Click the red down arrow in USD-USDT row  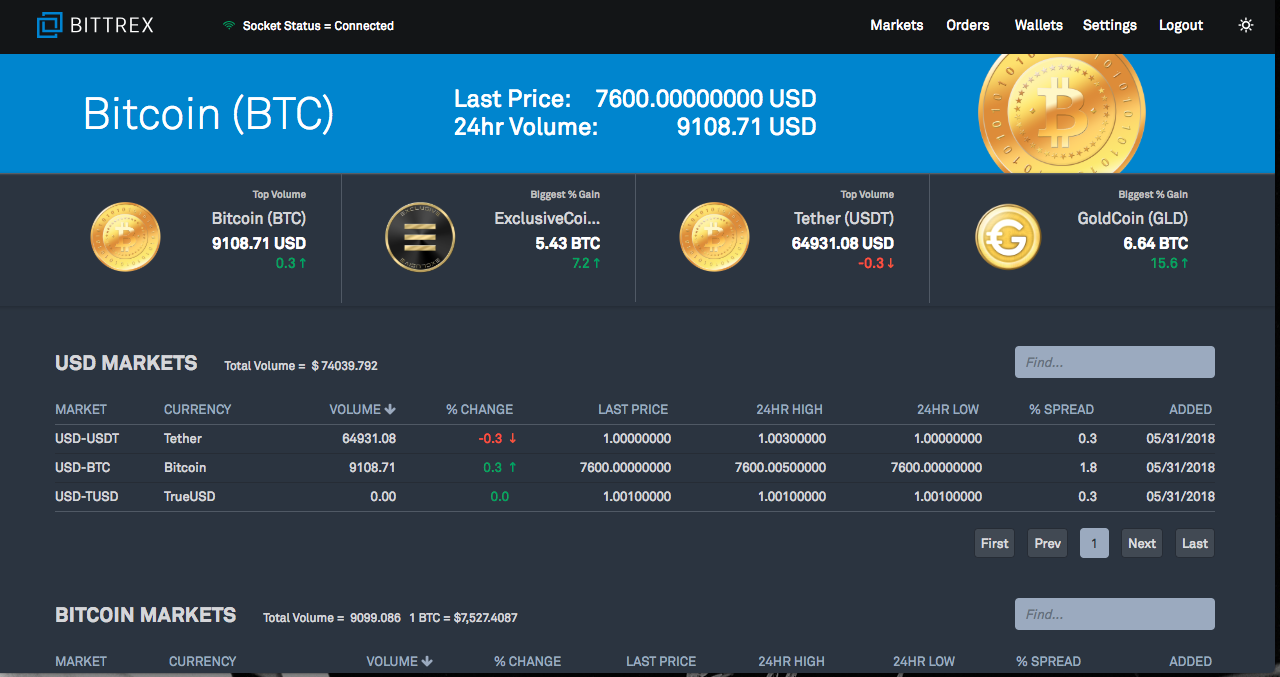click(x=513, y=439)
